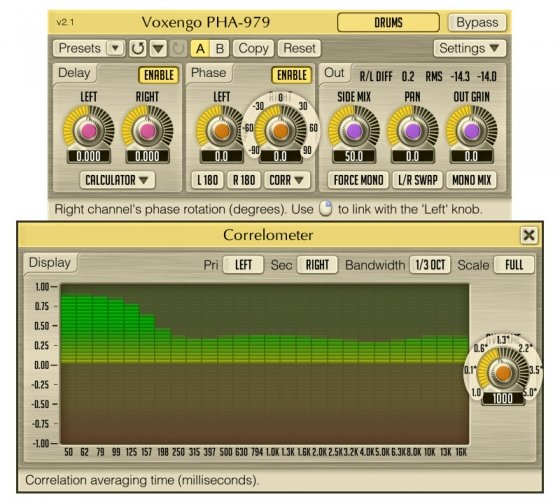Click the Presets button
Screen dimensions: 560x504
(x=80, y=48)
